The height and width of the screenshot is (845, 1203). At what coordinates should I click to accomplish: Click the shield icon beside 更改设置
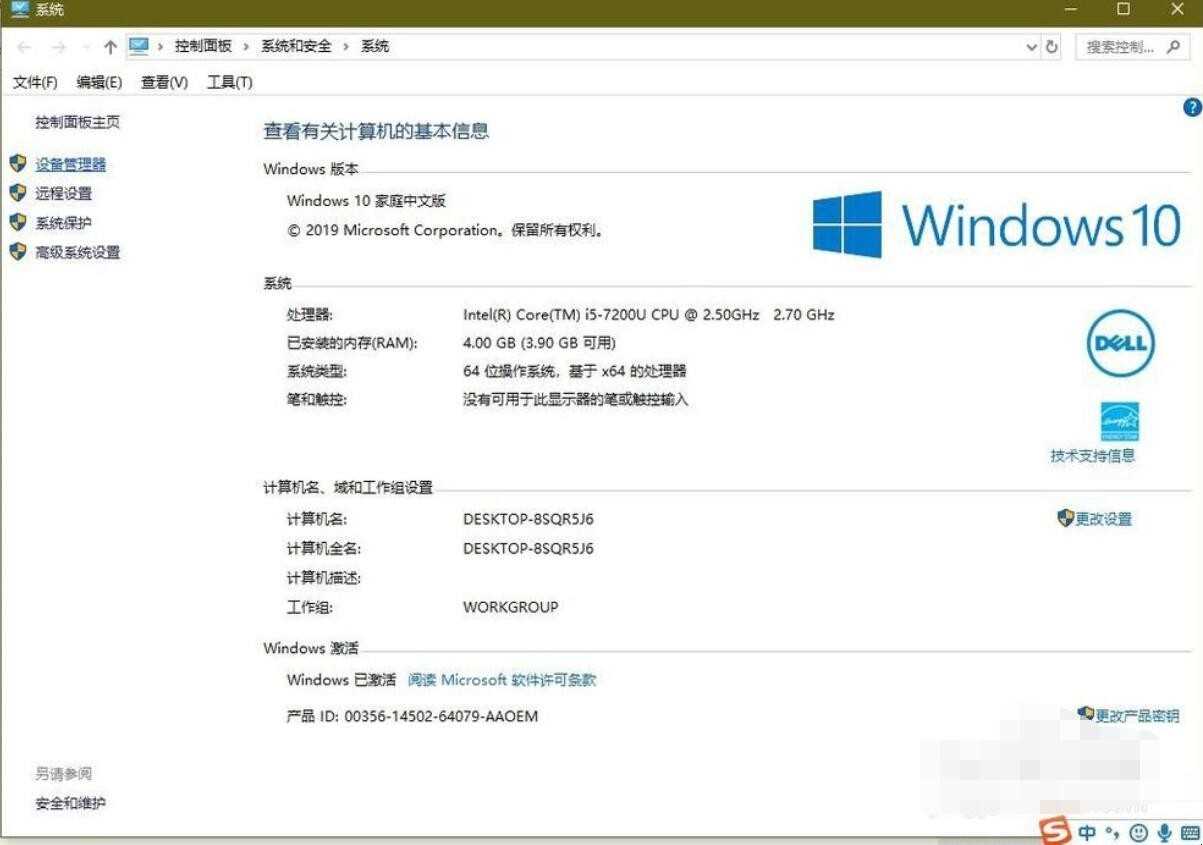pos(1065,518)
